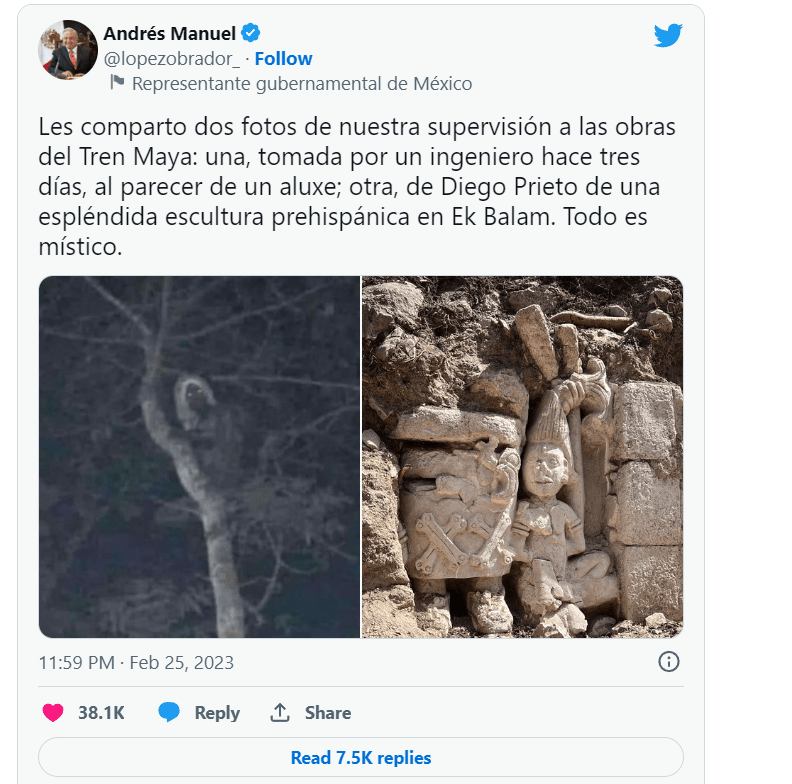The width and height of the screenshot is (792, 784).
Task: Click the Twitter bird logo icon
Action: pyautogui.click(x=668, y=35)
